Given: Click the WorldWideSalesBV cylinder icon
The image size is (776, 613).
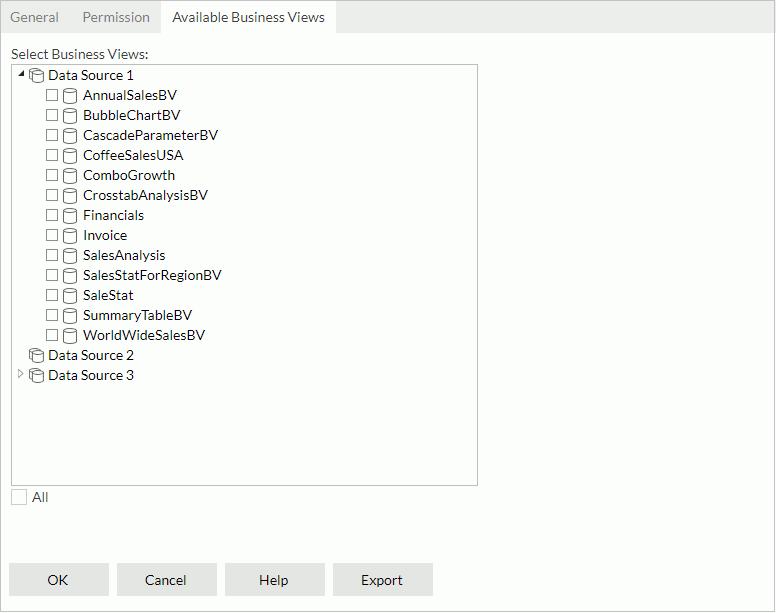Looking at the screenshot, I should click(70, 336).
